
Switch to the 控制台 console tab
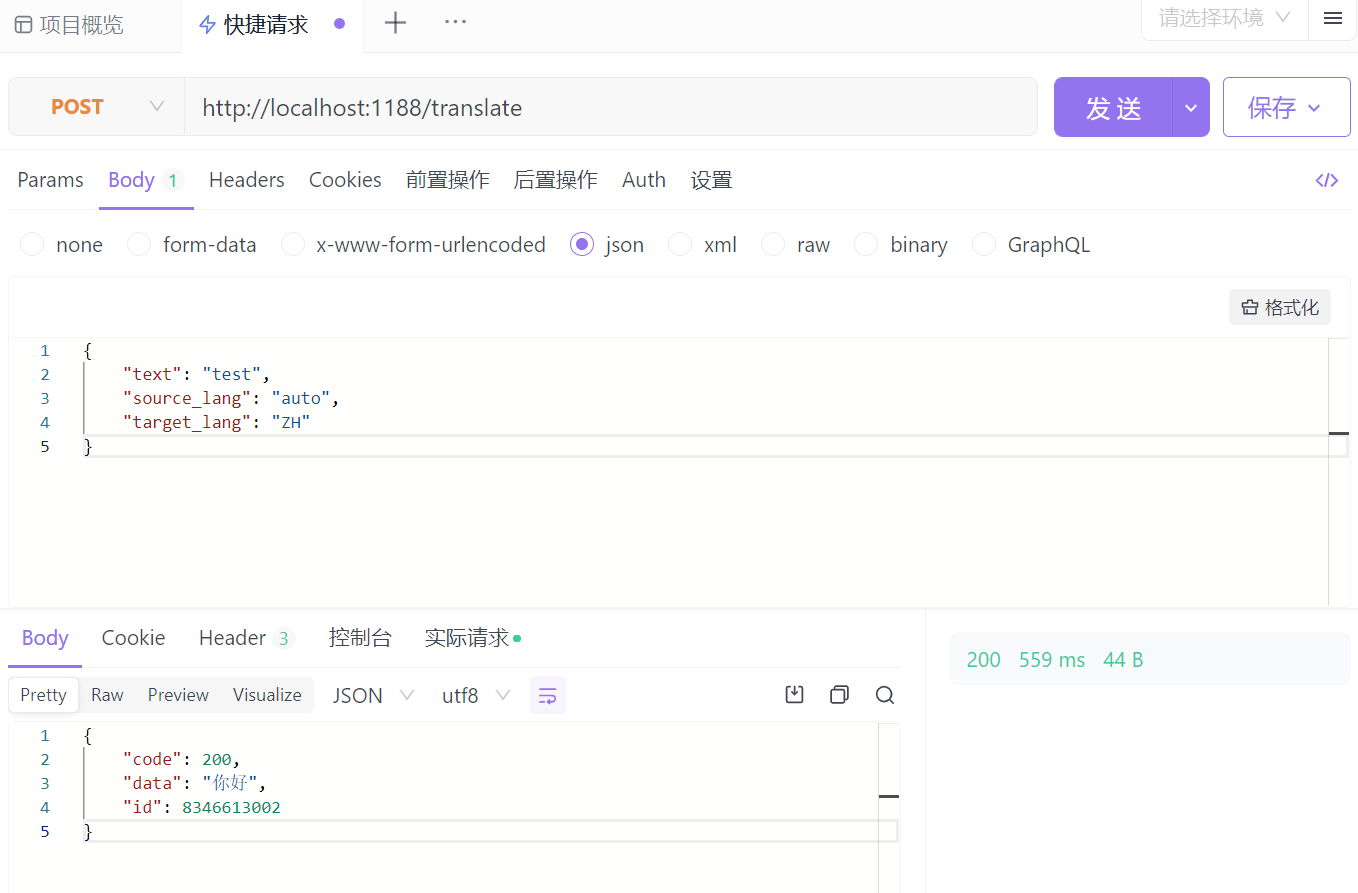pos(360,637)
